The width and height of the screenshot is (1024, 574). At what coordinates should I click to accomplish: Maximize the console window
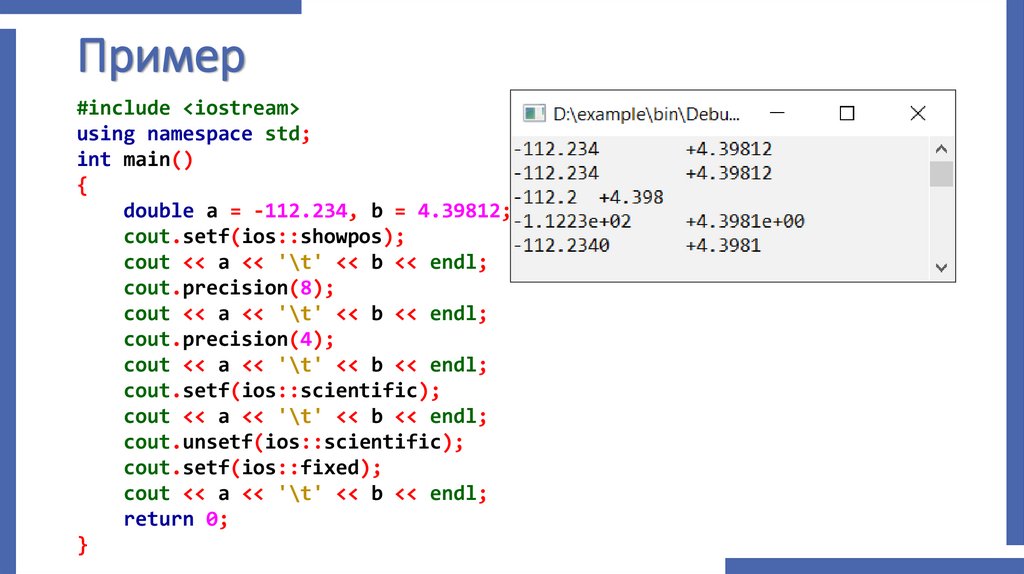[847, 114]
